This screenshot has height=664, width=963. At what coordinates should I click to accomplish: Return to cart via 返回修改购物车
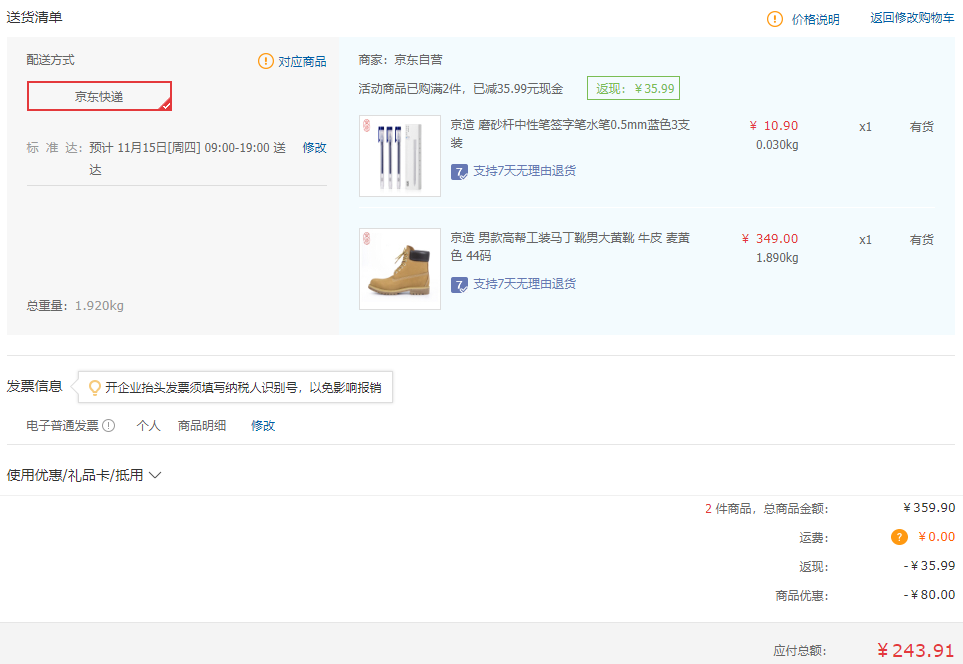coord(912,18)
